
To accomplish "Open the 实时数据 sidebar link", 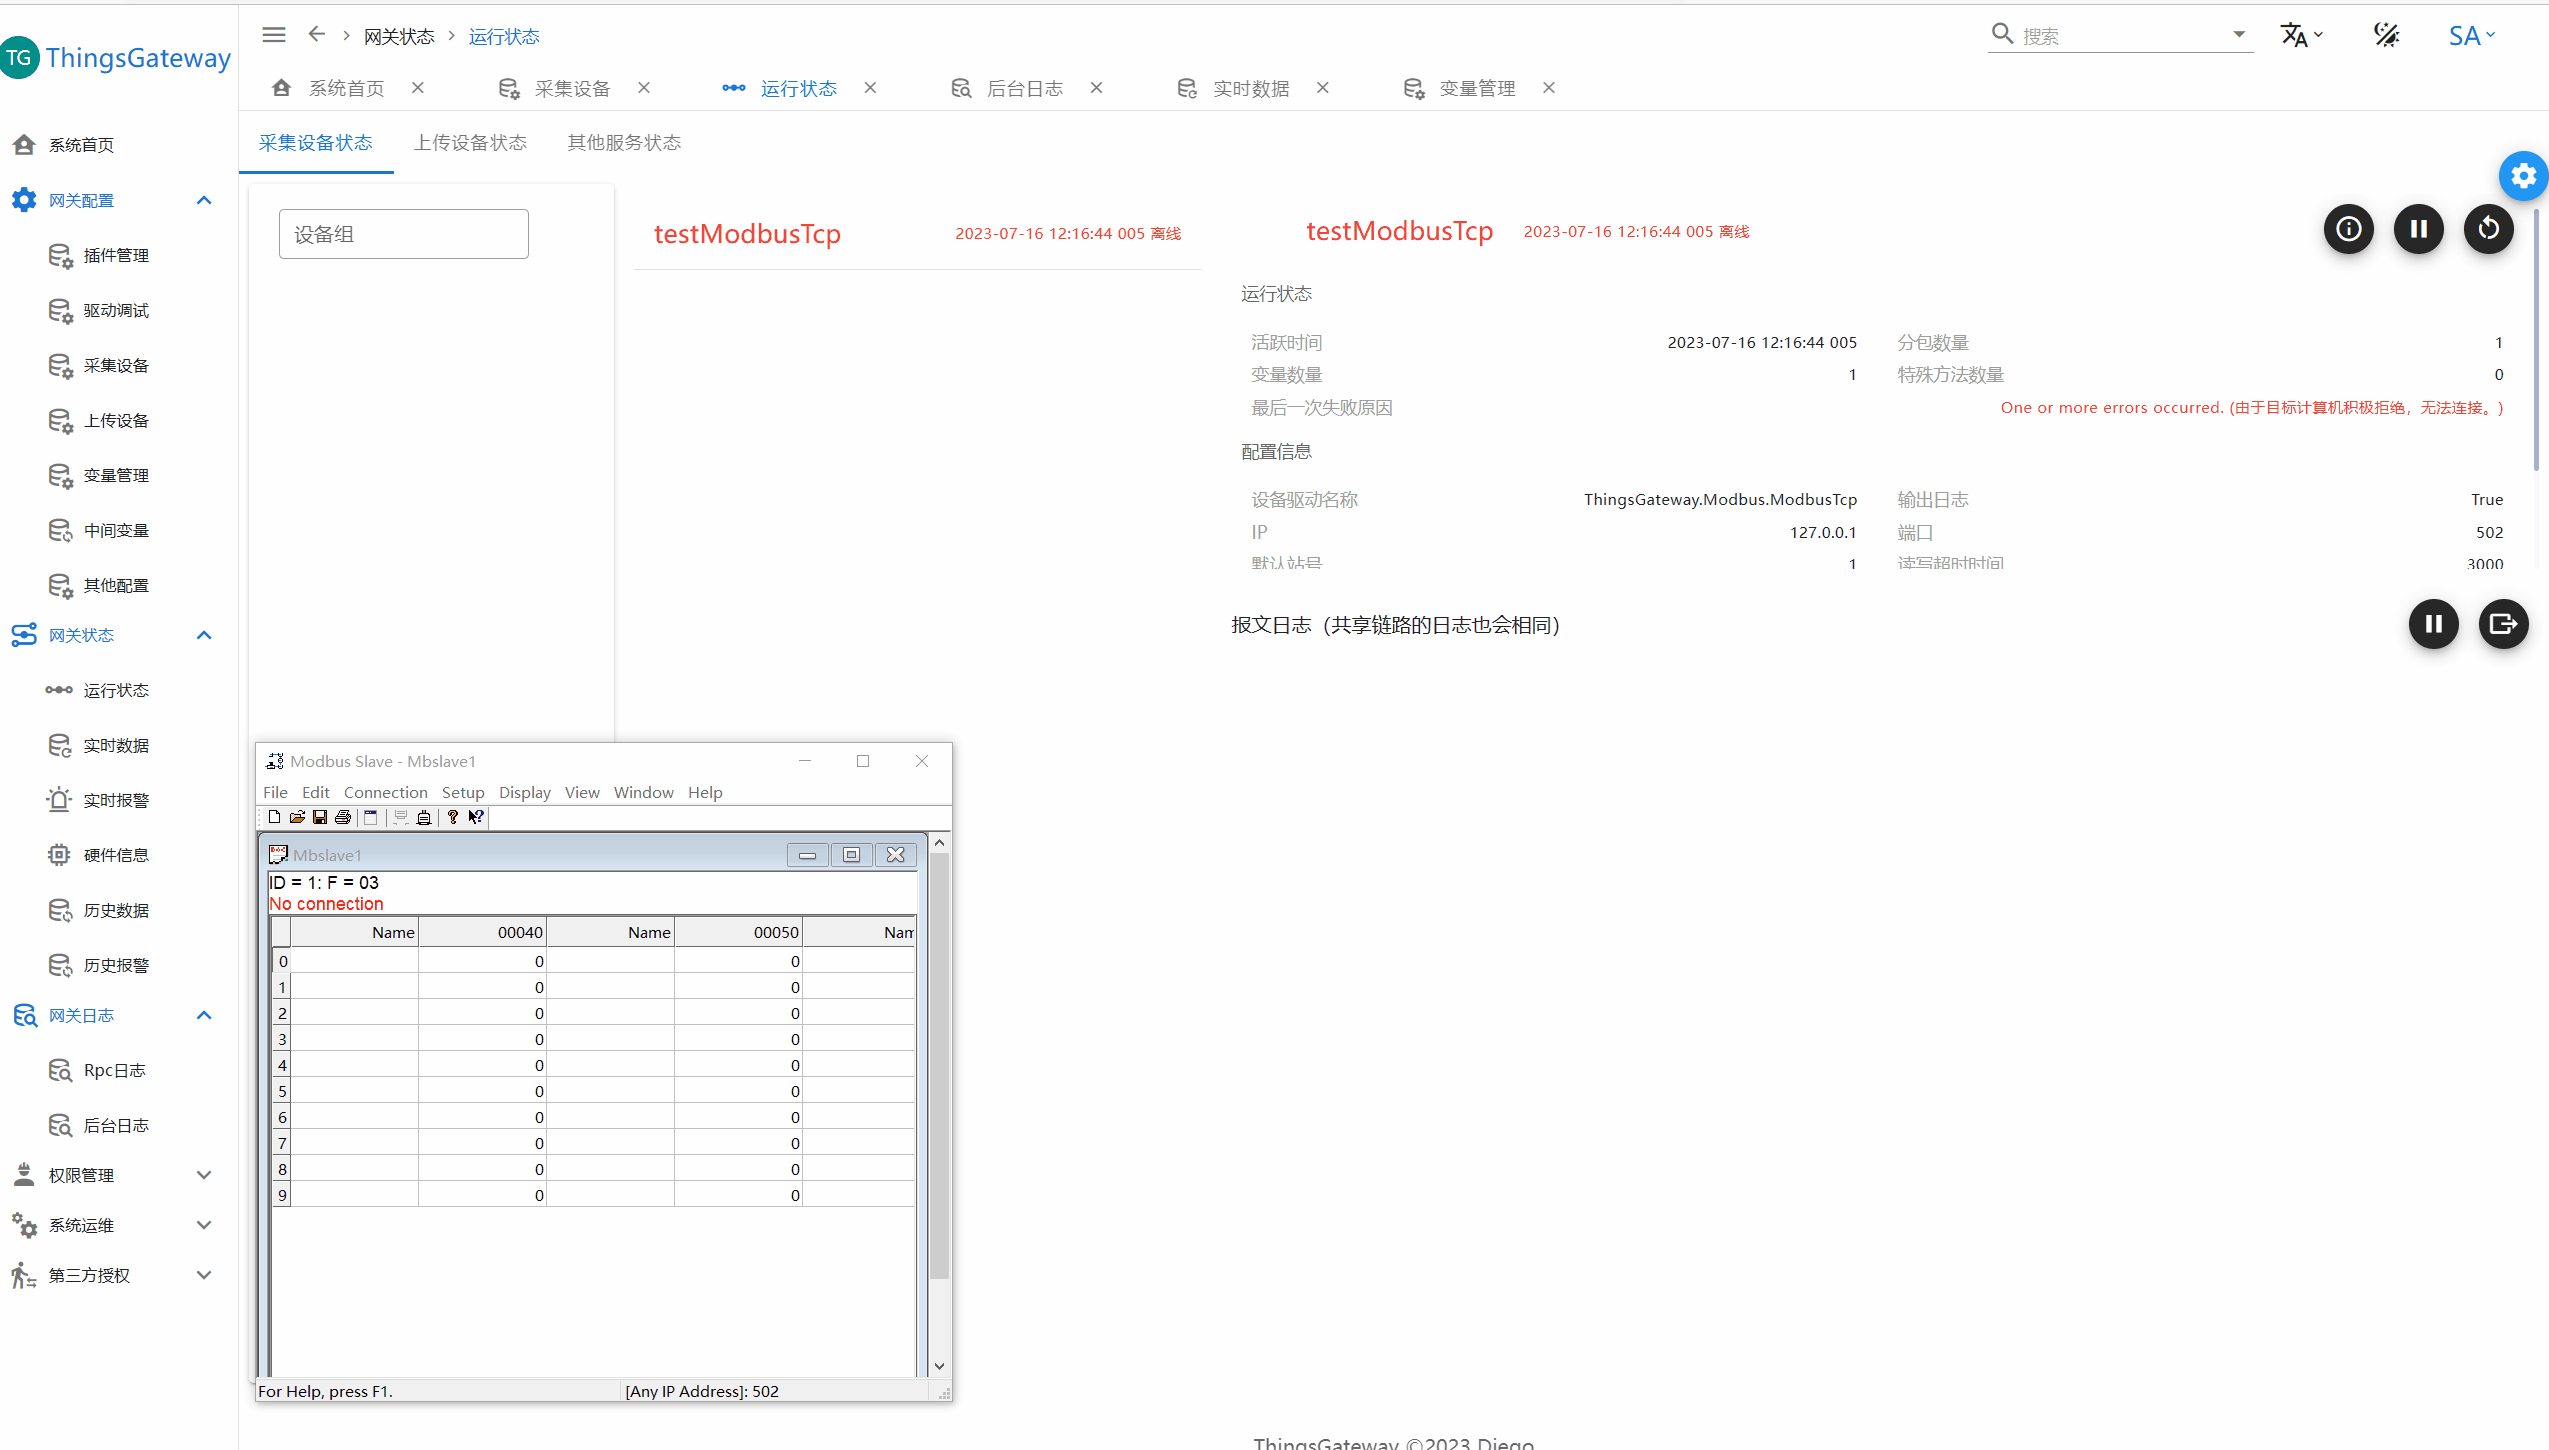I will [x=116, y=745].
